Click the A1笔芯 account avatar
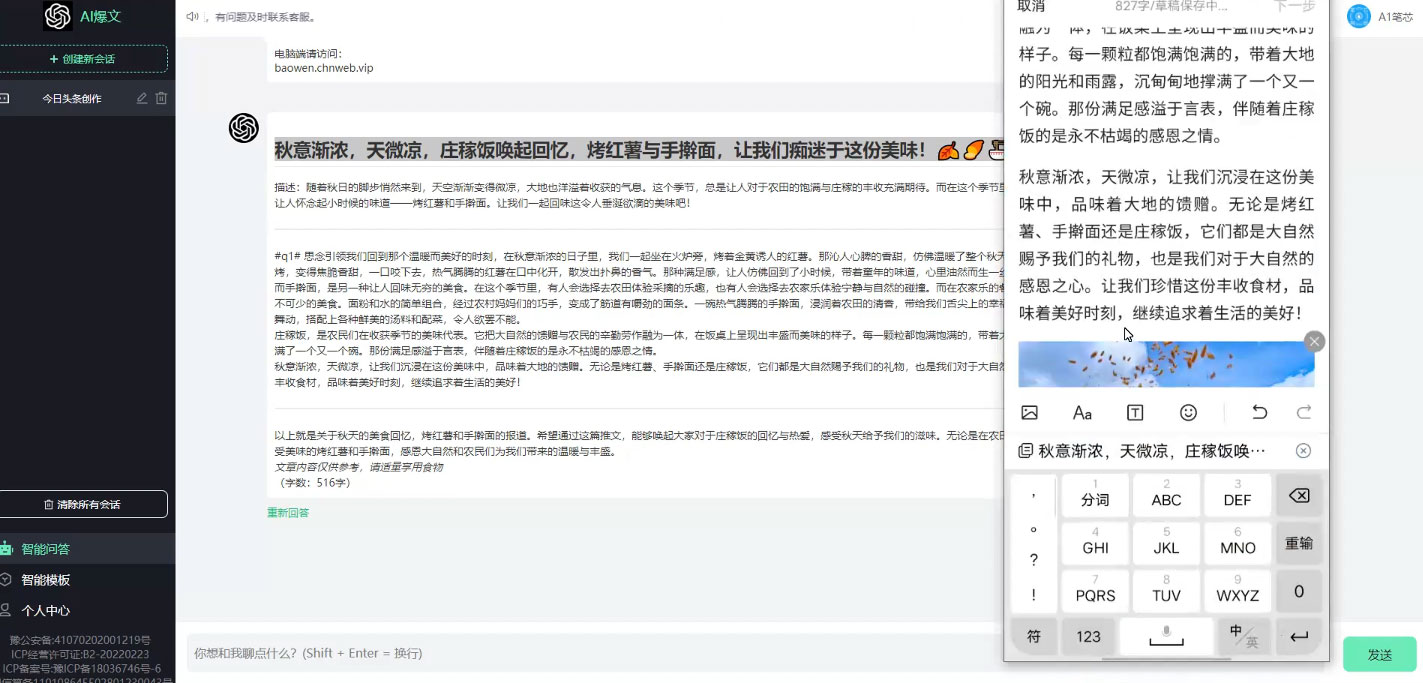The height and width of the screenshot is (683, 1423). [x=1358, y=15]
